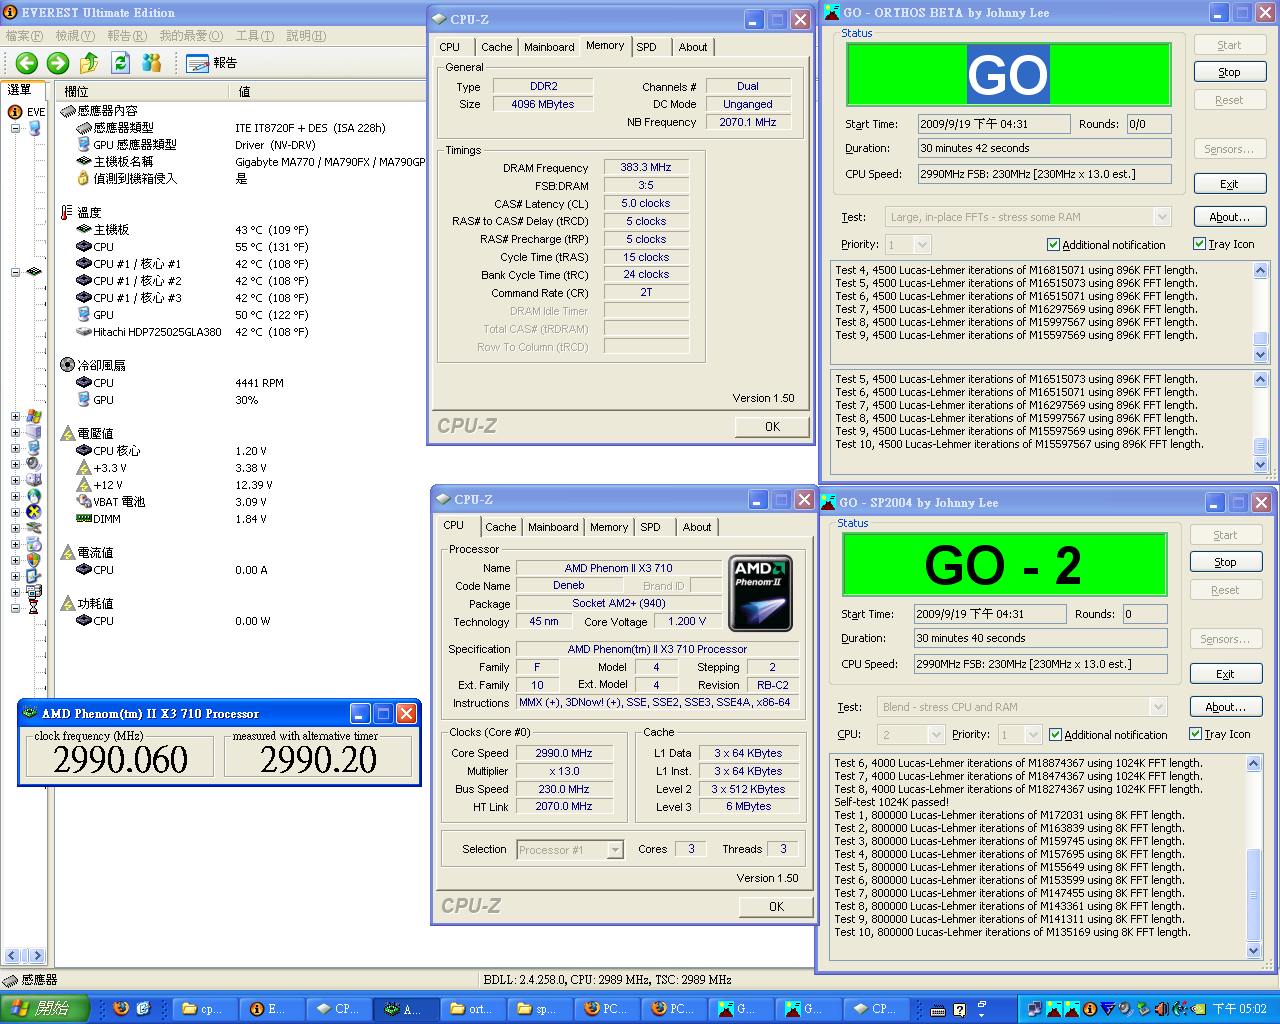Click the SP2004 log scrollbar thumb

point(1254,896)
